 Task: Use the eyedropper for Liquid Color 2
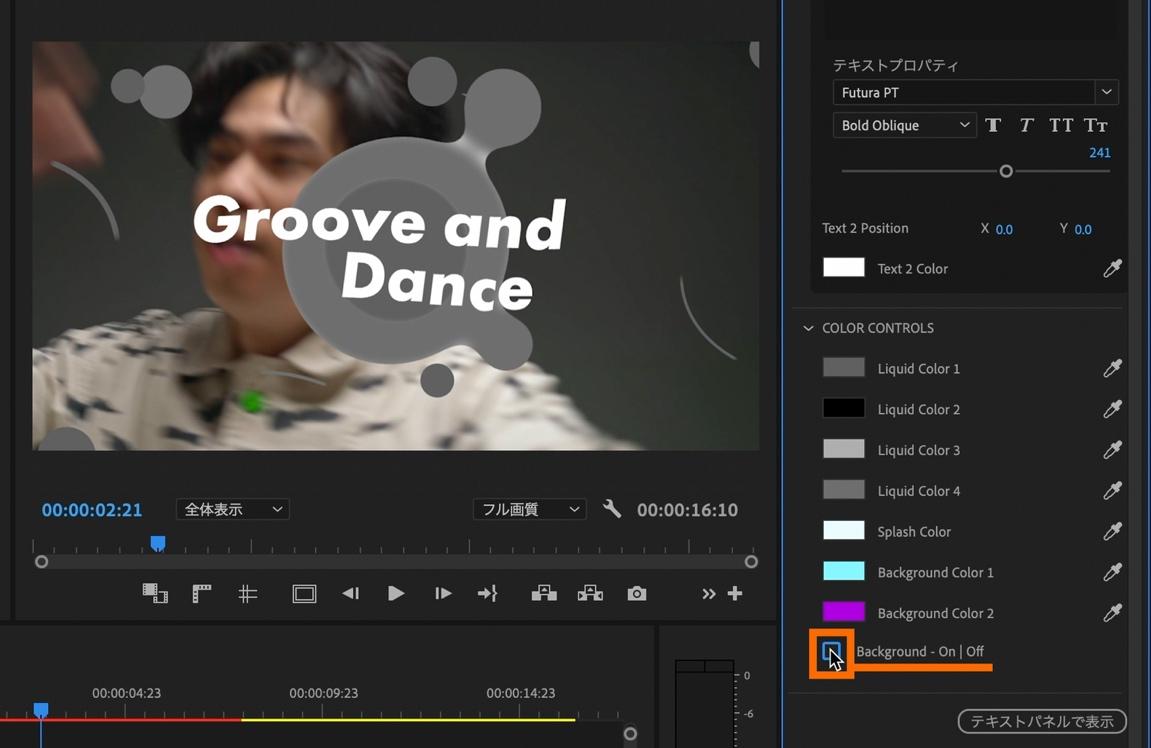tap(1112, 409)
